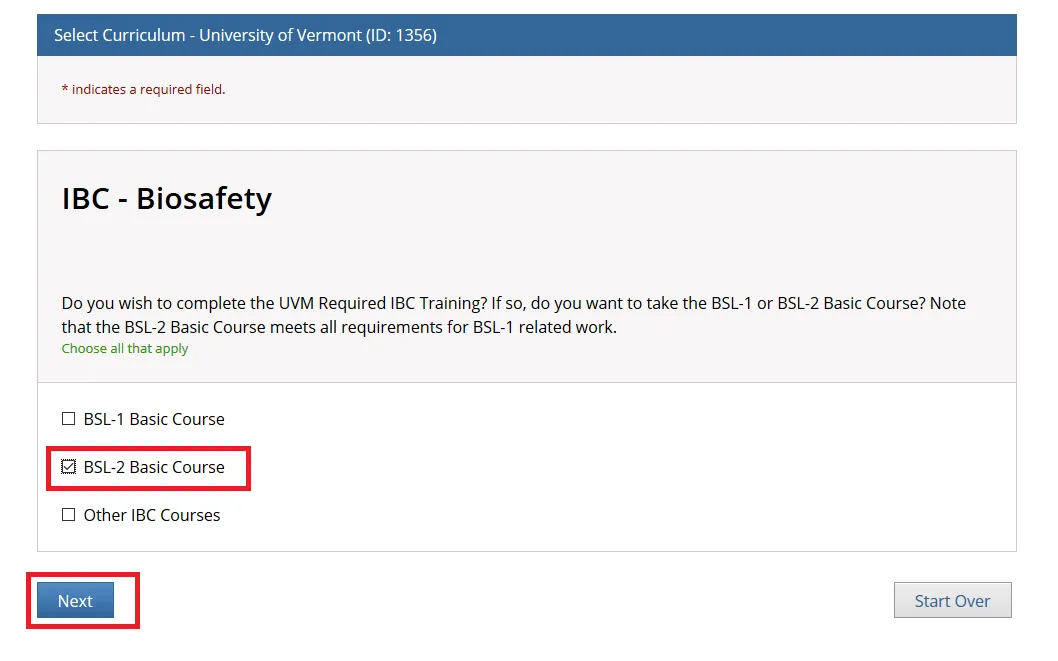This screenshot has width=1058, height=661.
Task: Click the word 'Note' in the question
Action: [947, 303]
